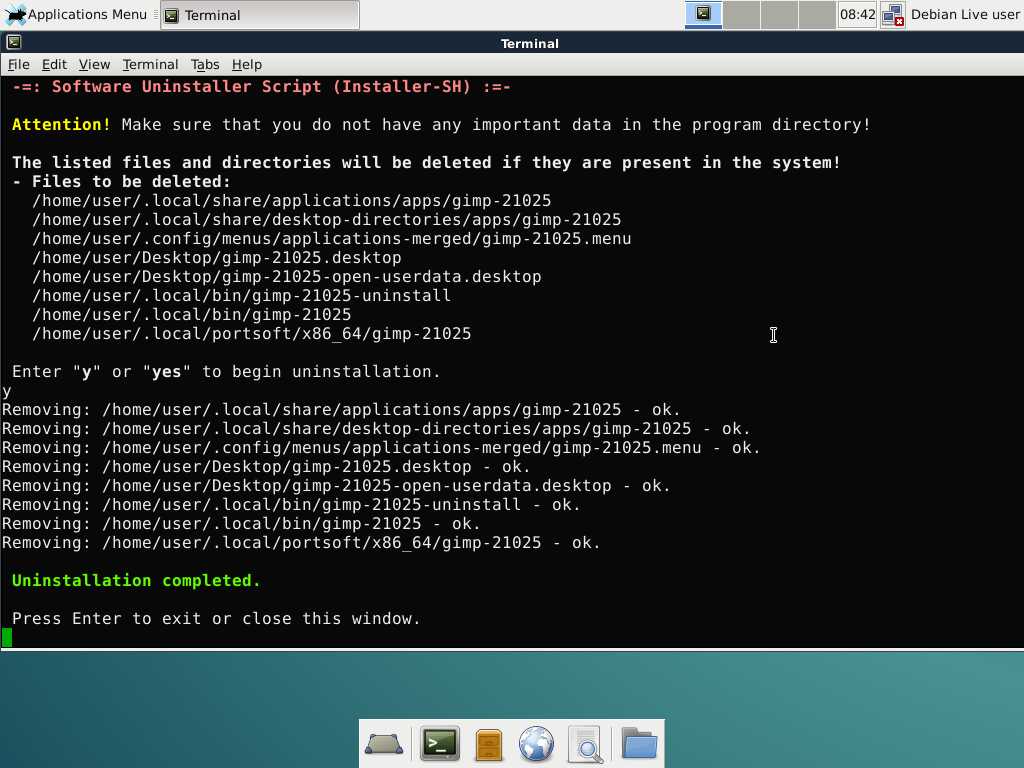Click /home/user/.local/portsoft/x86_64/gimp-21025 in file list
Screen dimensions: 1024x768
(x=251, y=334)
